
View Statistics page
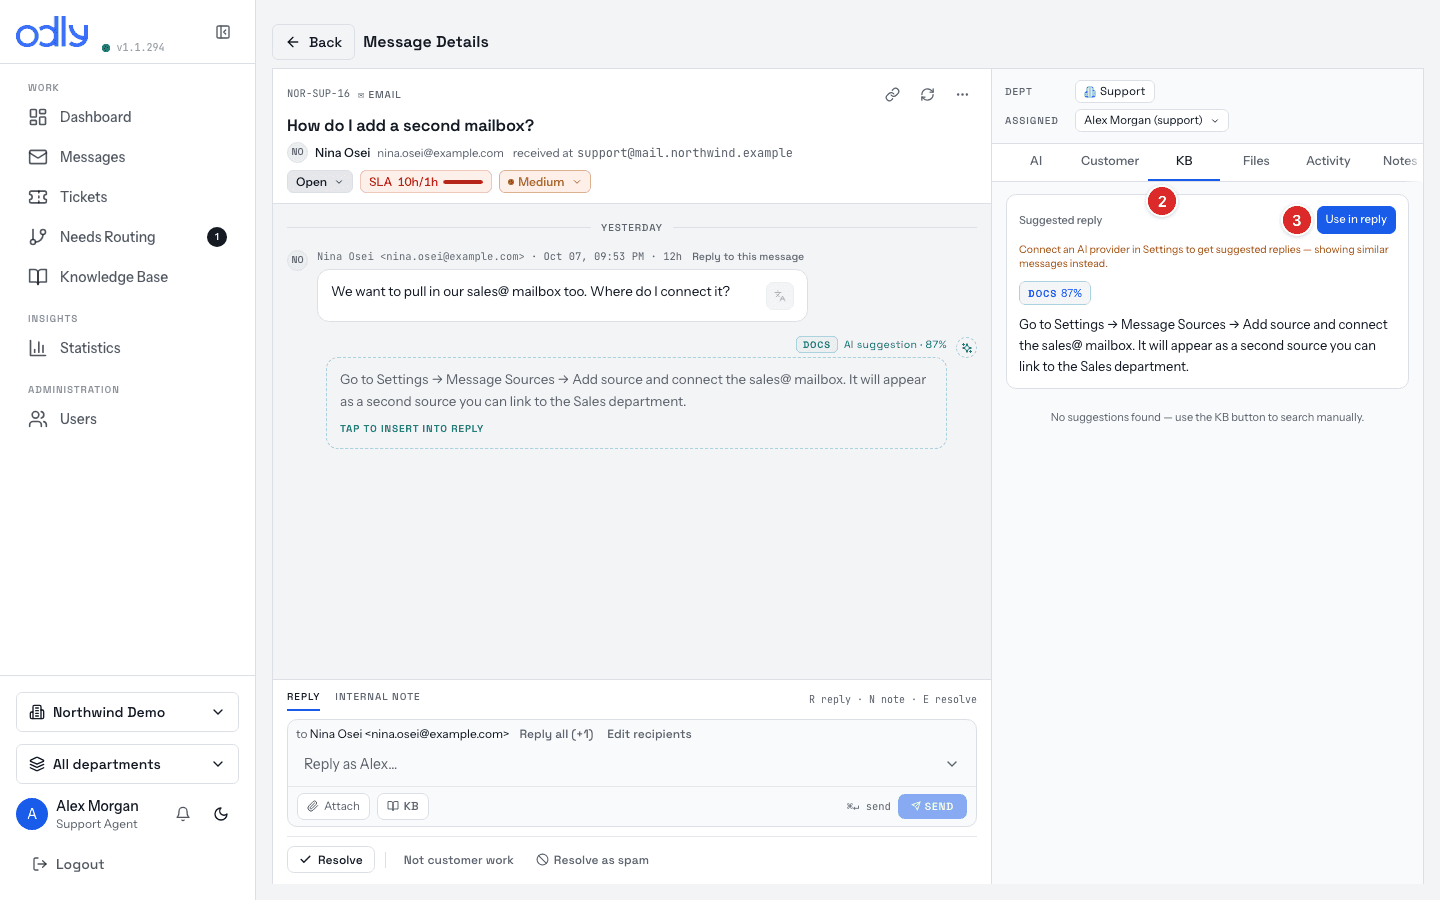pos(128,348)
